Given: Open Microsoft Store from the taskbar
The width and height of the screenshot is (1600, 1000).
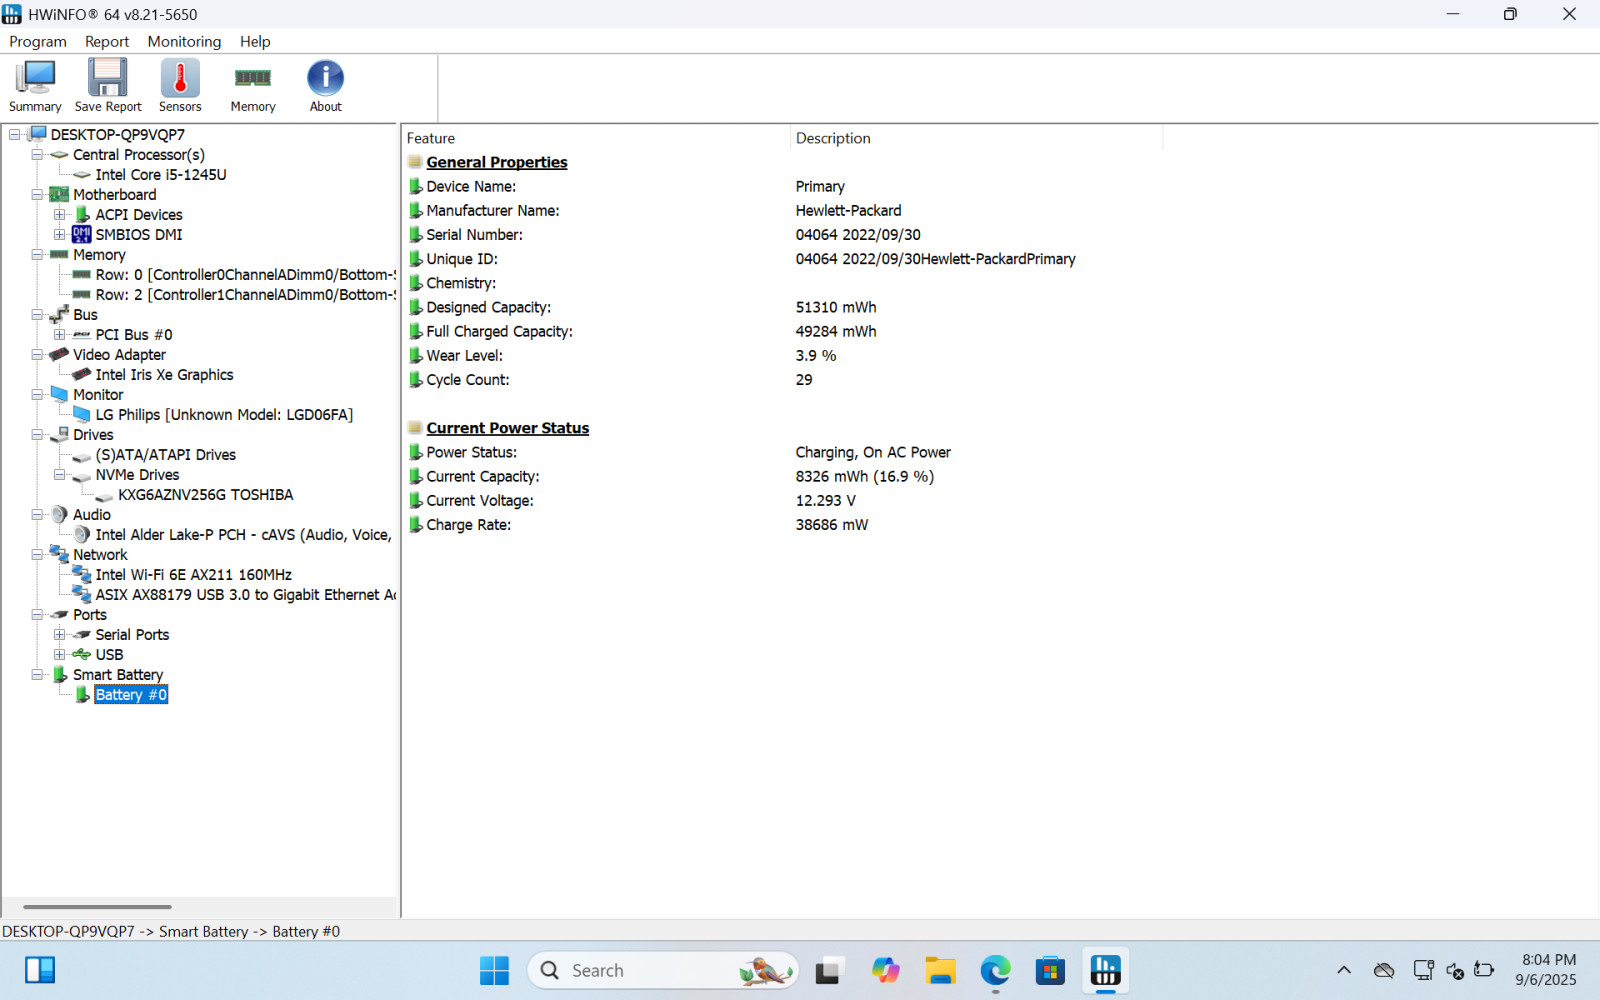Looking at the screenshot, I should click(1050, 970).
